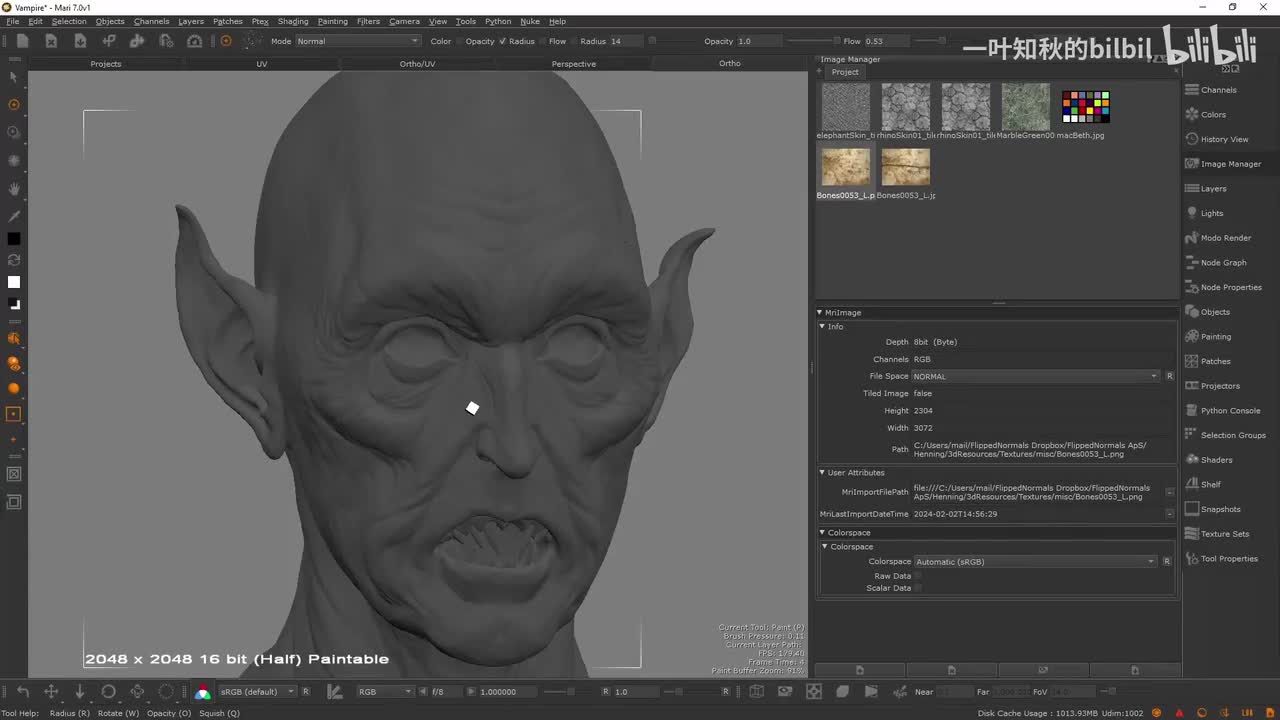The image size is (1280, 720).
Task: Open the brush Mode Normal dropdown
Action: point(357,41)
